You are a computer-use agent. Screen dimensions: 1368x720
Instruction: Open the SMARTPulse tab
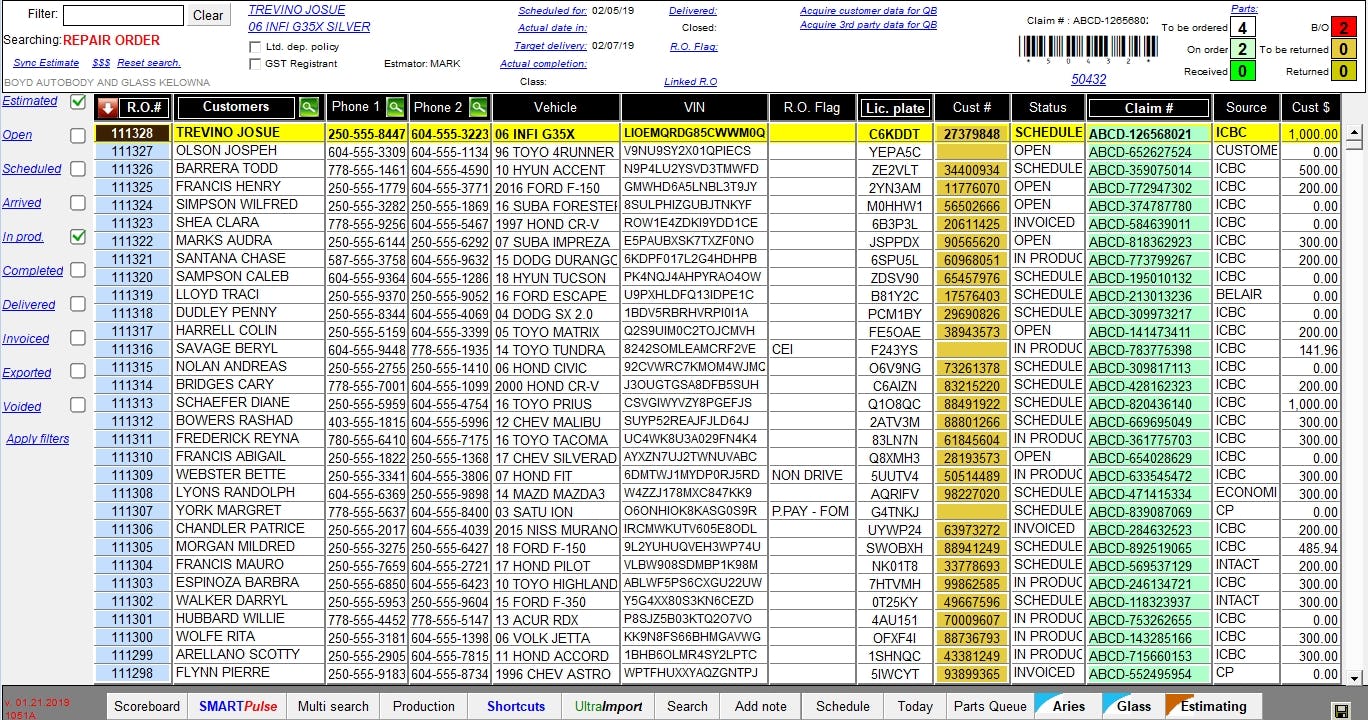coord(237,706)
